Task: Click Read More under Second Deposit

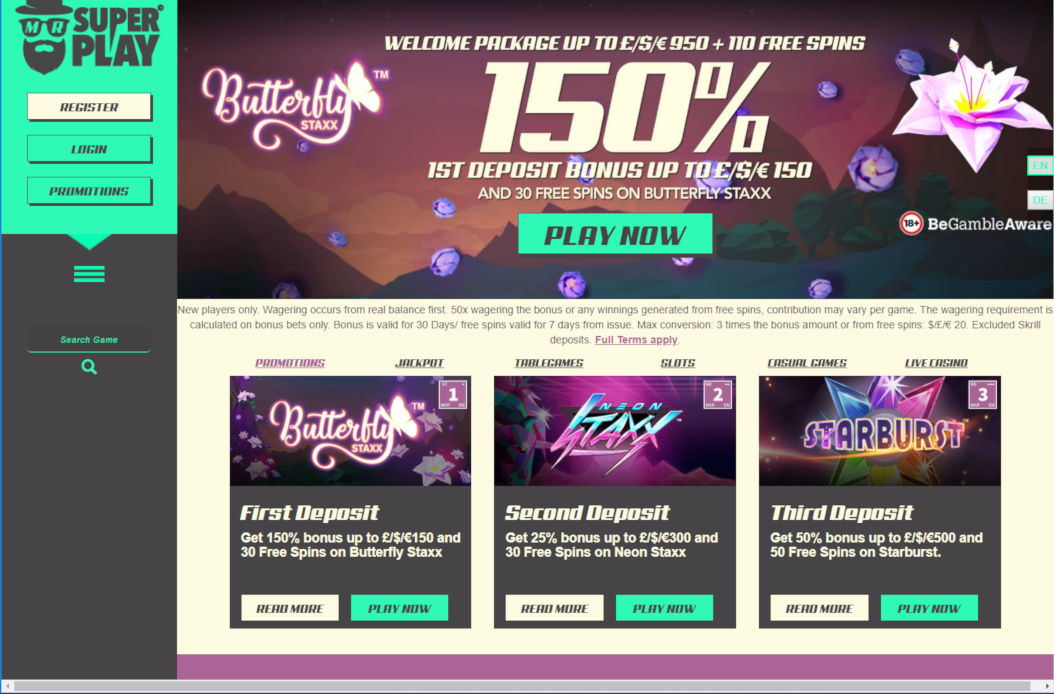Action: coord(555,608)
